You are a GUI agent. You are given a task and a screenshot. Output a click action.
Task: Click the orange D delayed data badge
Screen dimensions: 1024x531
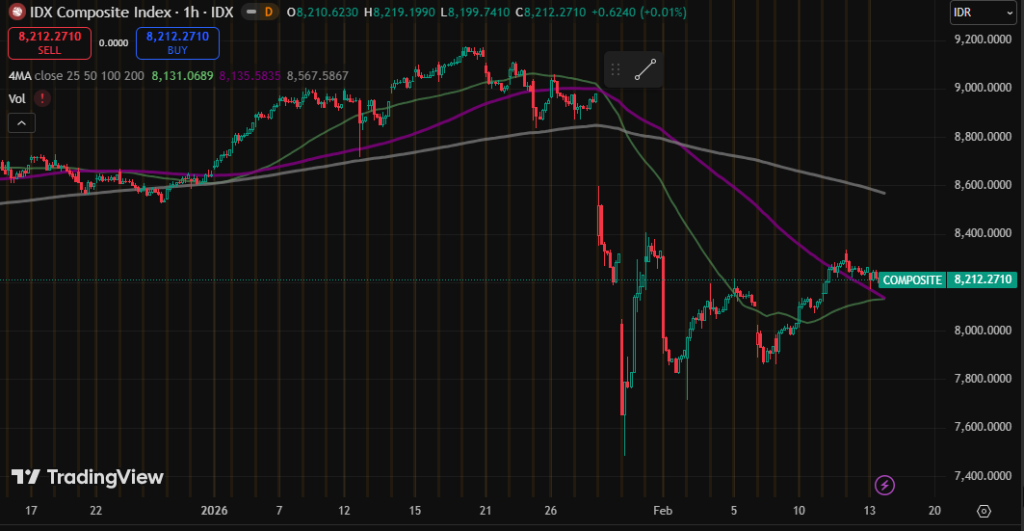pyautogui.click(x=267, y=12)
